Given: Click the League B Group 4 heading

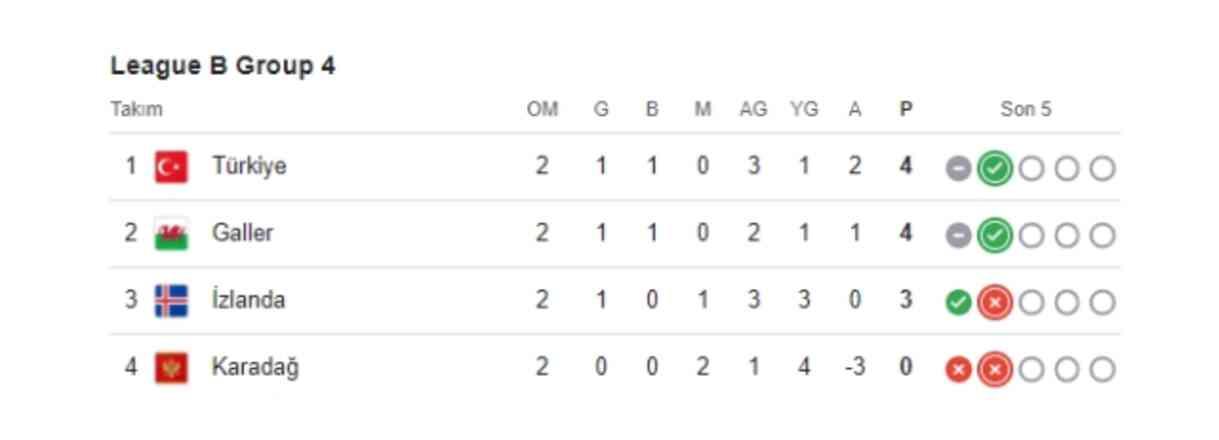Looking at the screenshot, I should point(223,66).
